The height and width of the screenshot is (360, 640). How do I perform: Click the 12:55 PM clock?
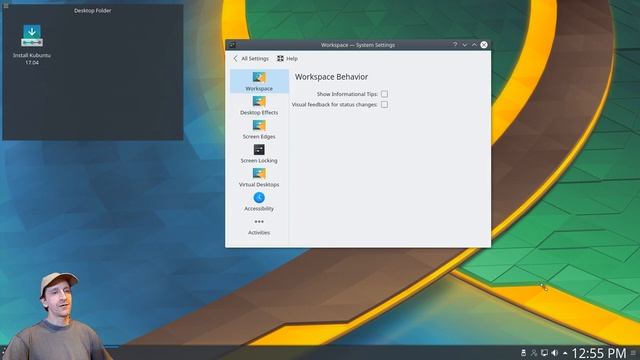599,353
